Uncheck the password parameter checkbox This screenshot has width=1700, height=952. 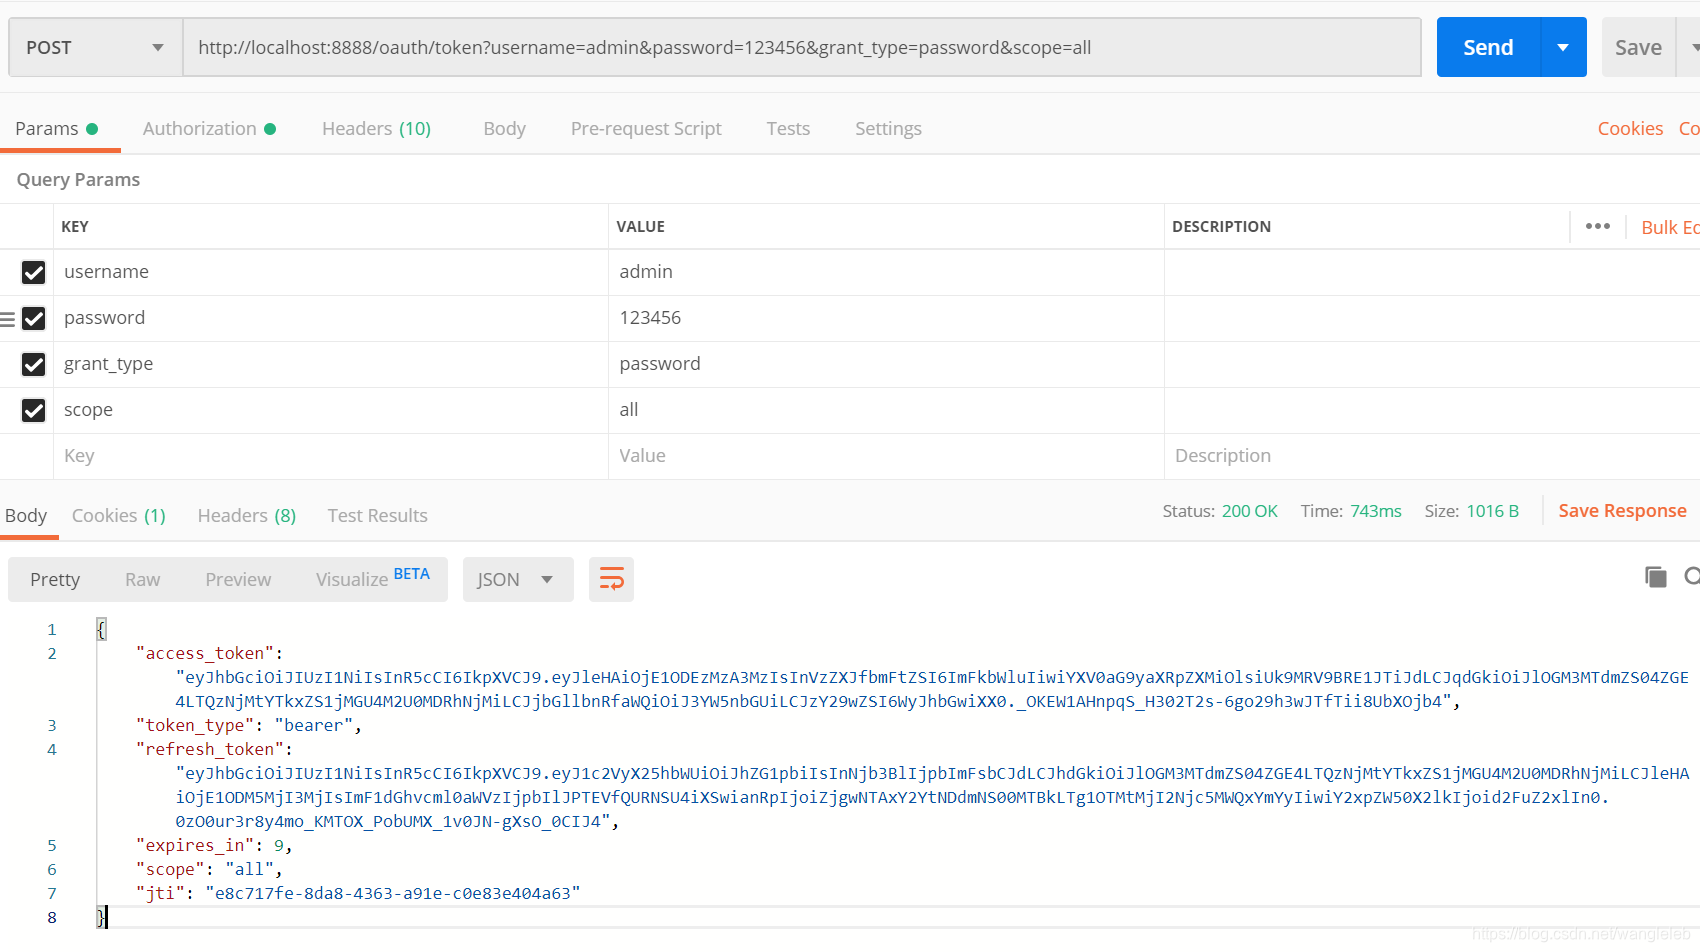click(34, 318)
